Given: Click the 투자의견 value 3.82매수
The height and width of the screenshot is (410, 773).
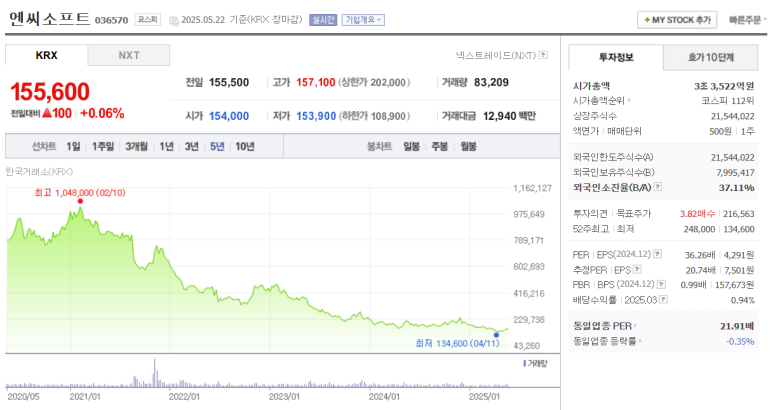Looking at the screenshot, I should (697, 214).
